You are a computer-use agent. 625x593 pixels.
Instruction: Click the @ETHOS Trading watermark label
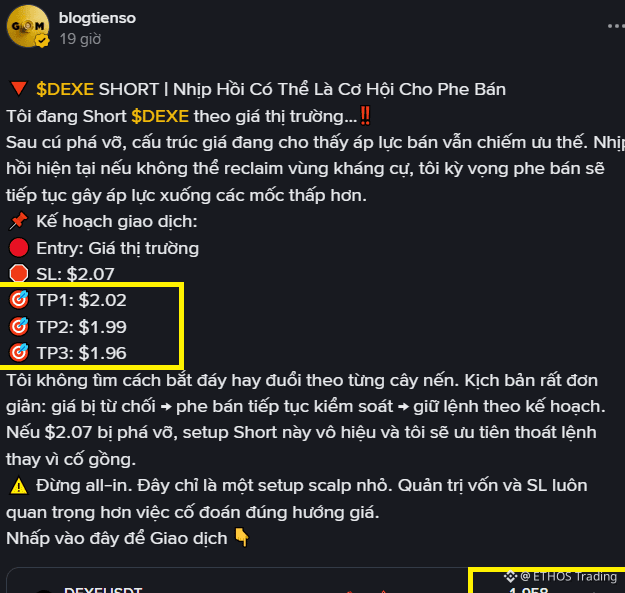pos(561,577)
